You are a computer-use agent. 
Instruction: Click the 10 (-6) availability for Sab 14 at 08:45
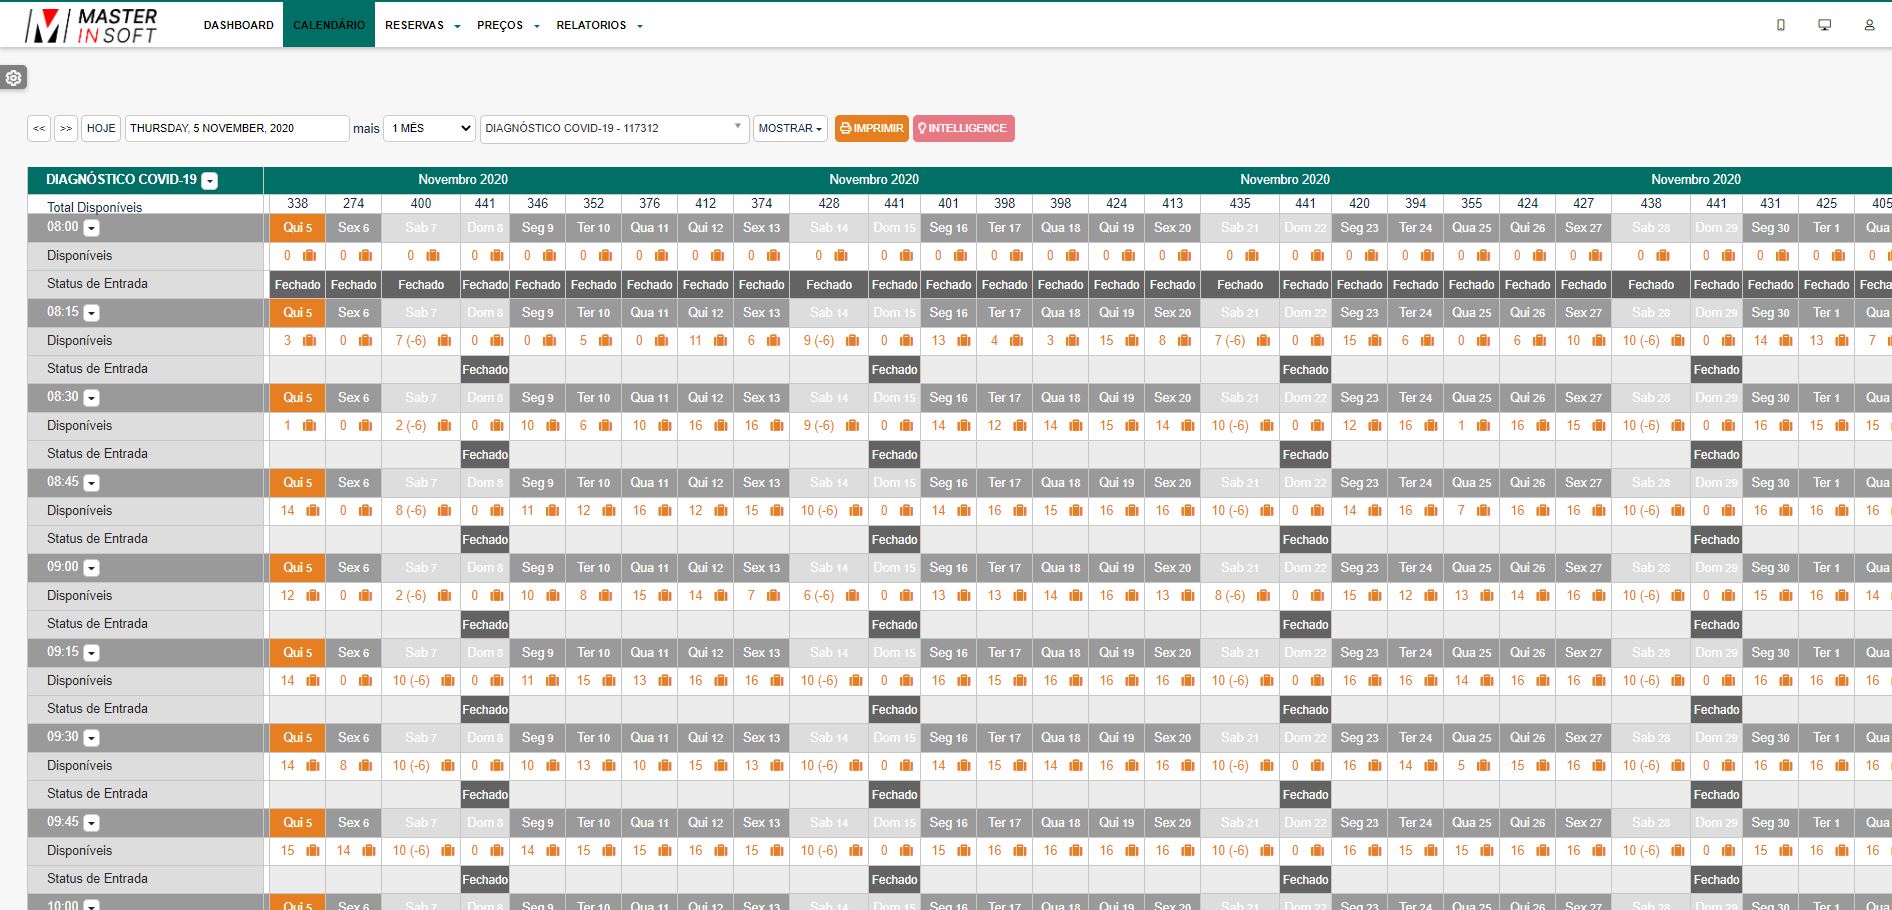819,511
